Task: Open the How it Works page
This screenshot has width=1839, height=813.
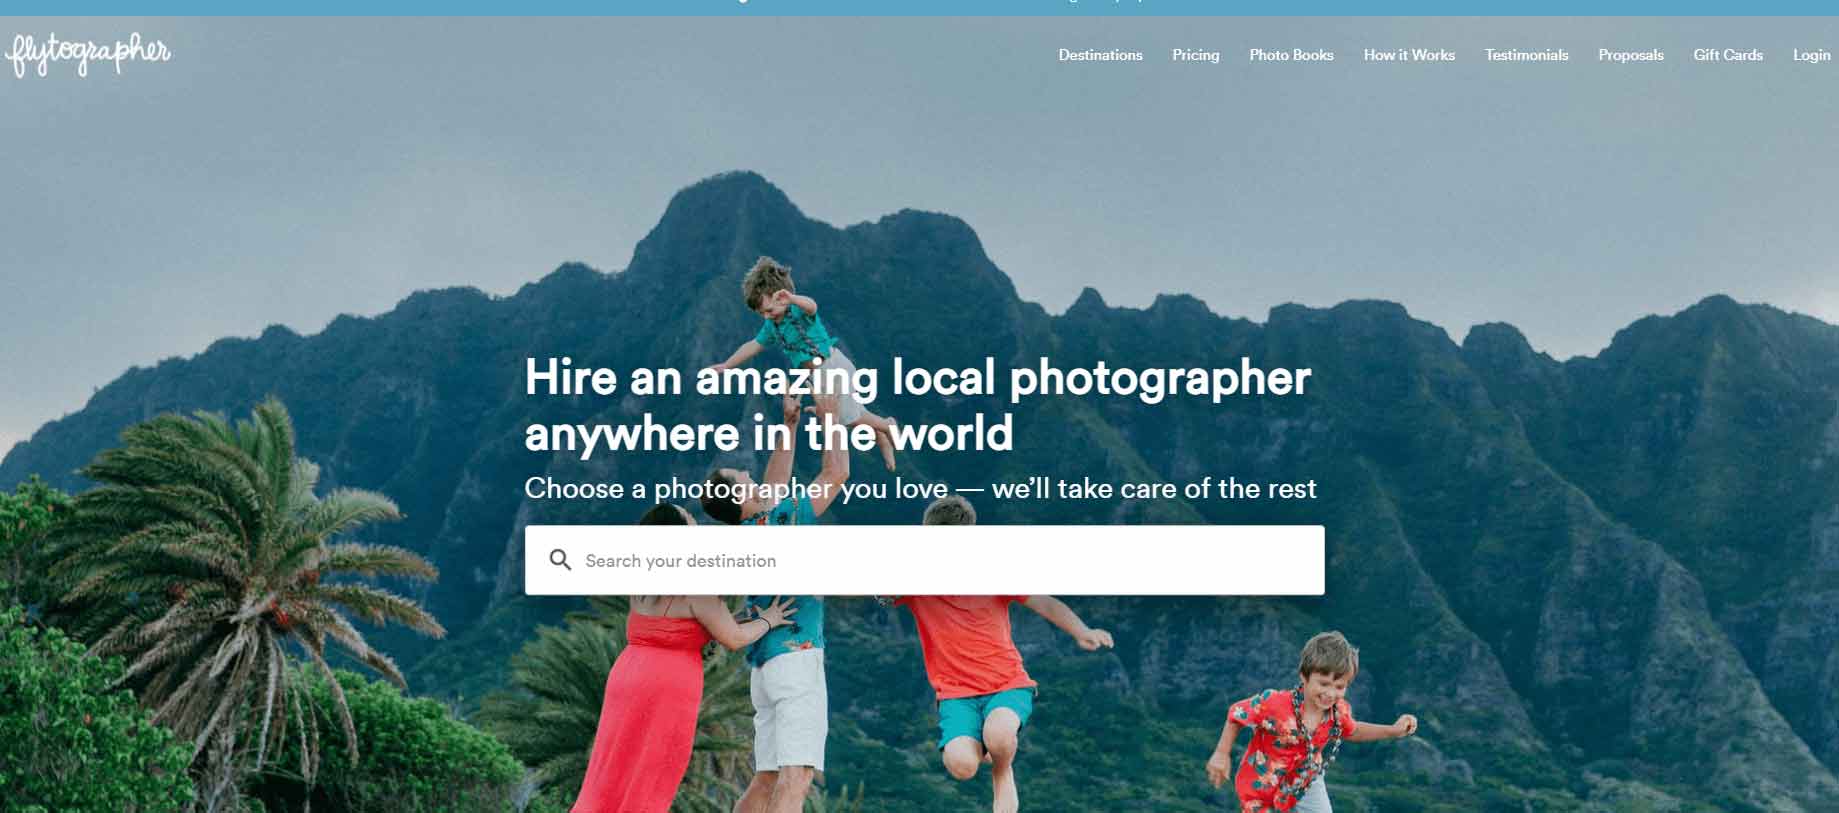Action: tap(1409, 55)
